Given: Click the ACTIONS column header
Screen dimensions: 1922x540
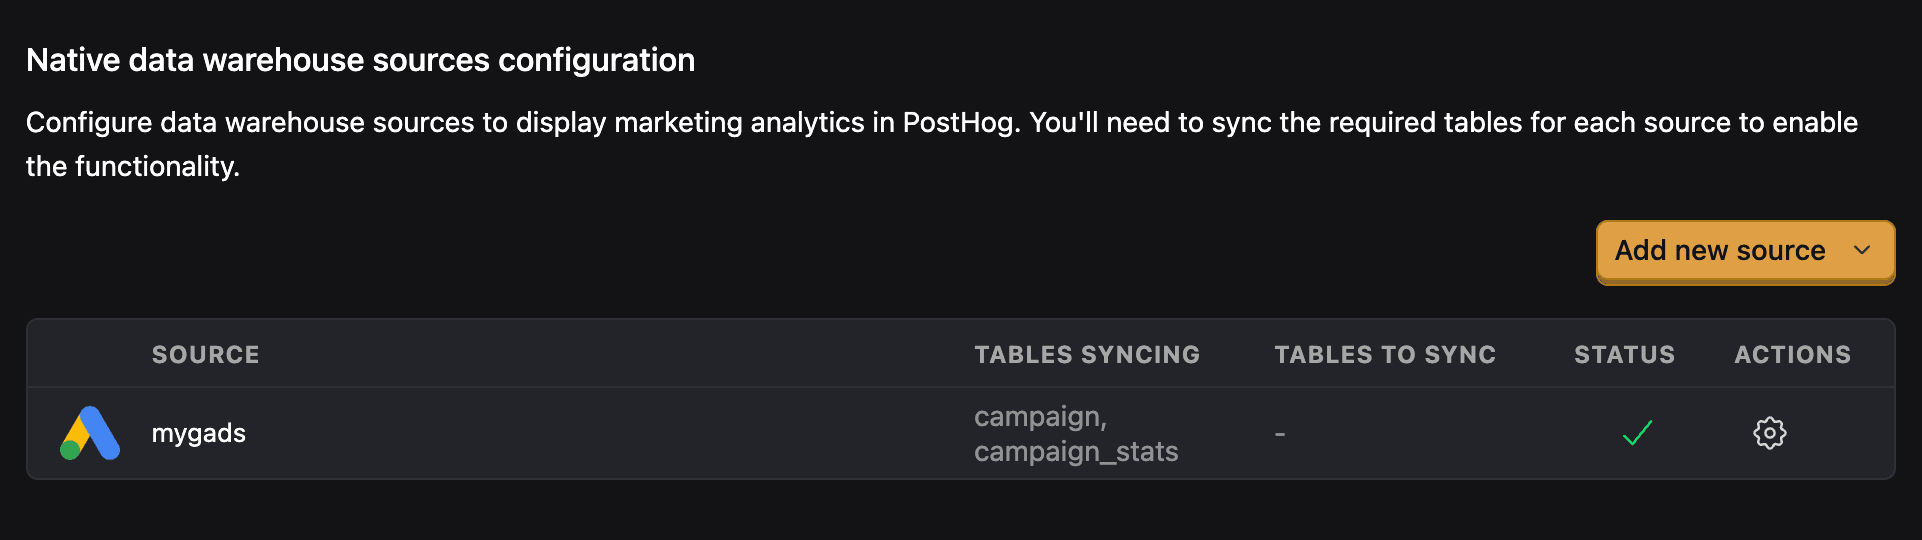Looking at the screenshot, I should (x=1792, y=354).
